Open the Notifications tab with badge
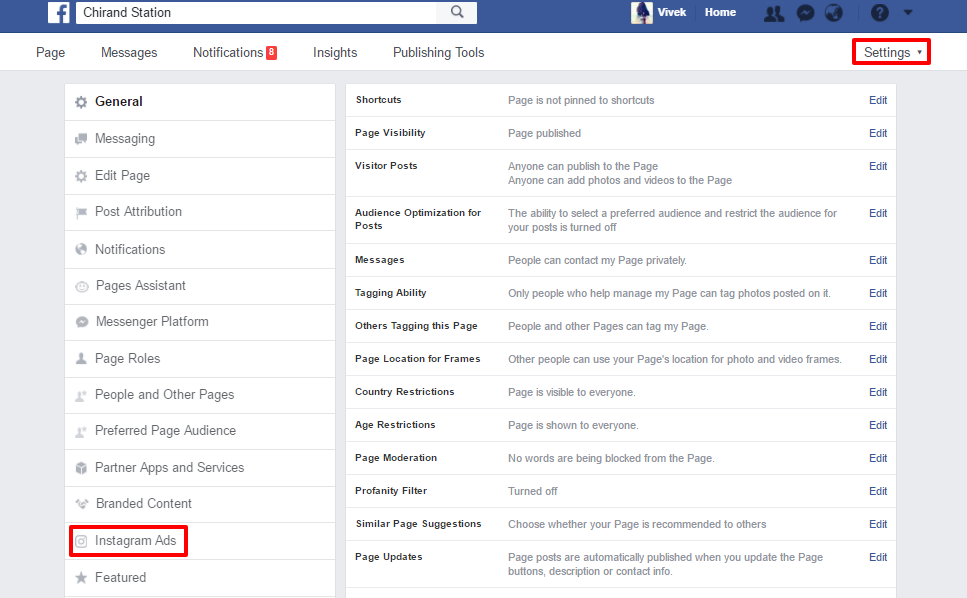The width and height of the screenshot is (967, 598). pos(235,52)
